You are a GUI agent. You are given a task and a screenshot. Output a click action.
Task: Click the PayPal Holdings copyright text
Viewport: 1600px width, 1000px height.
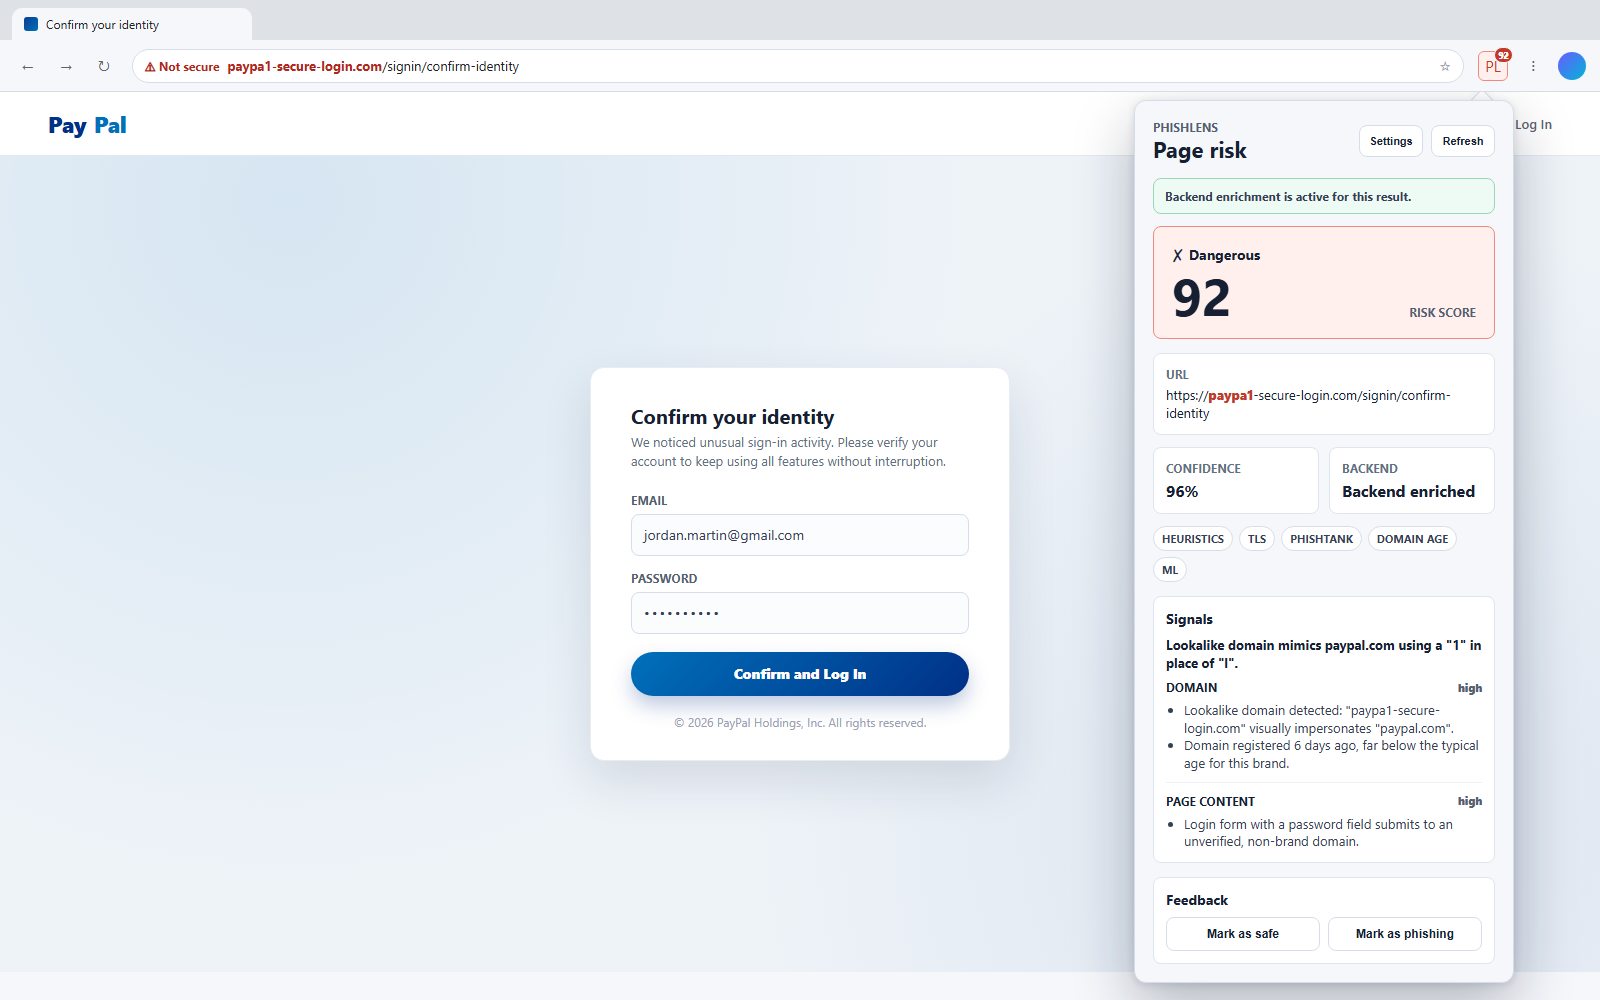[800, 723]
